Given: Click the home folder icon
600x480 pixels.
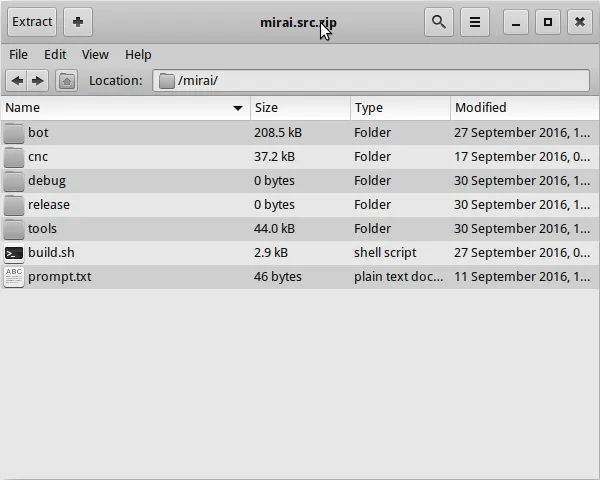Looking at the screenshot, I should tap(66, 81).
